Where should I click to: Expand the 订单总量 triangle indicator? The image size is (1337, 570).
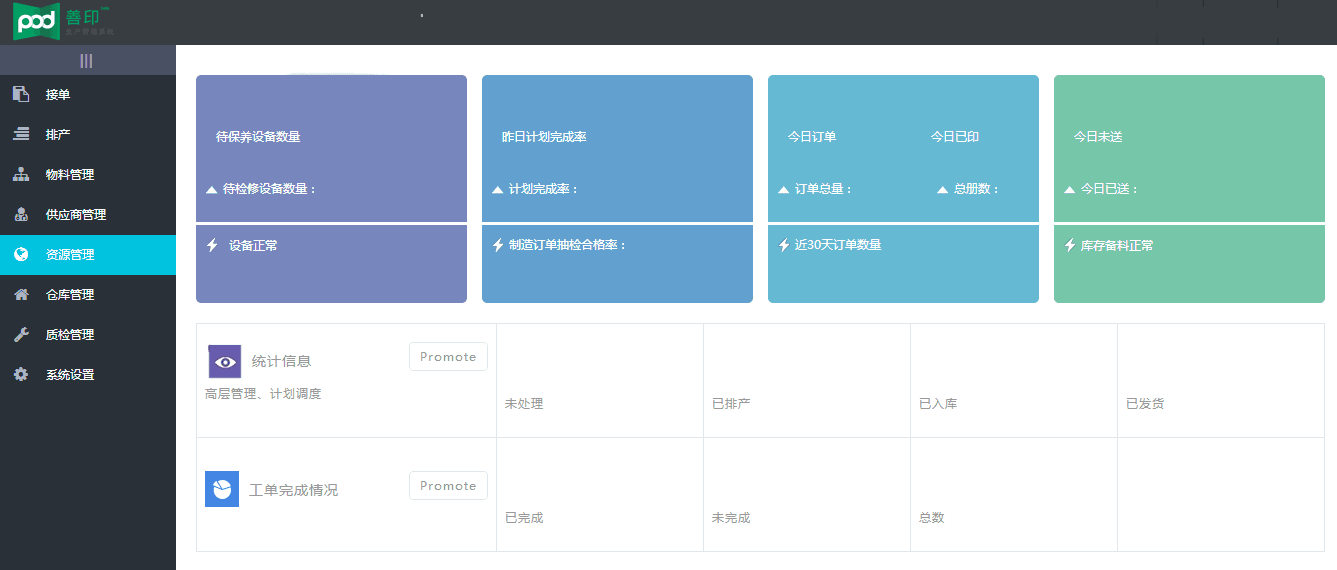click(x=783, y=189)
